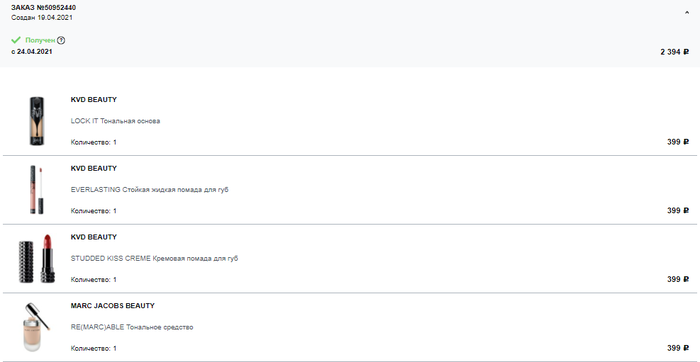The width and height of the screenshot is (700, 362).
Task: Open the LOCK IT Тональная основа product link
Action: 115,121
